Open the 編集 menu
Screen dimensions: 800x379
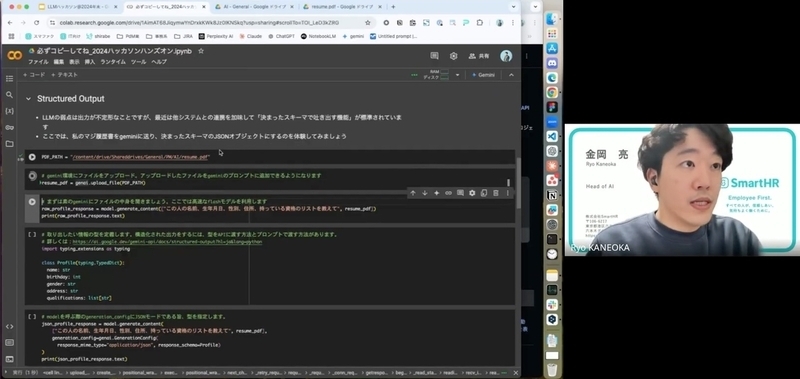coord(59,62)
